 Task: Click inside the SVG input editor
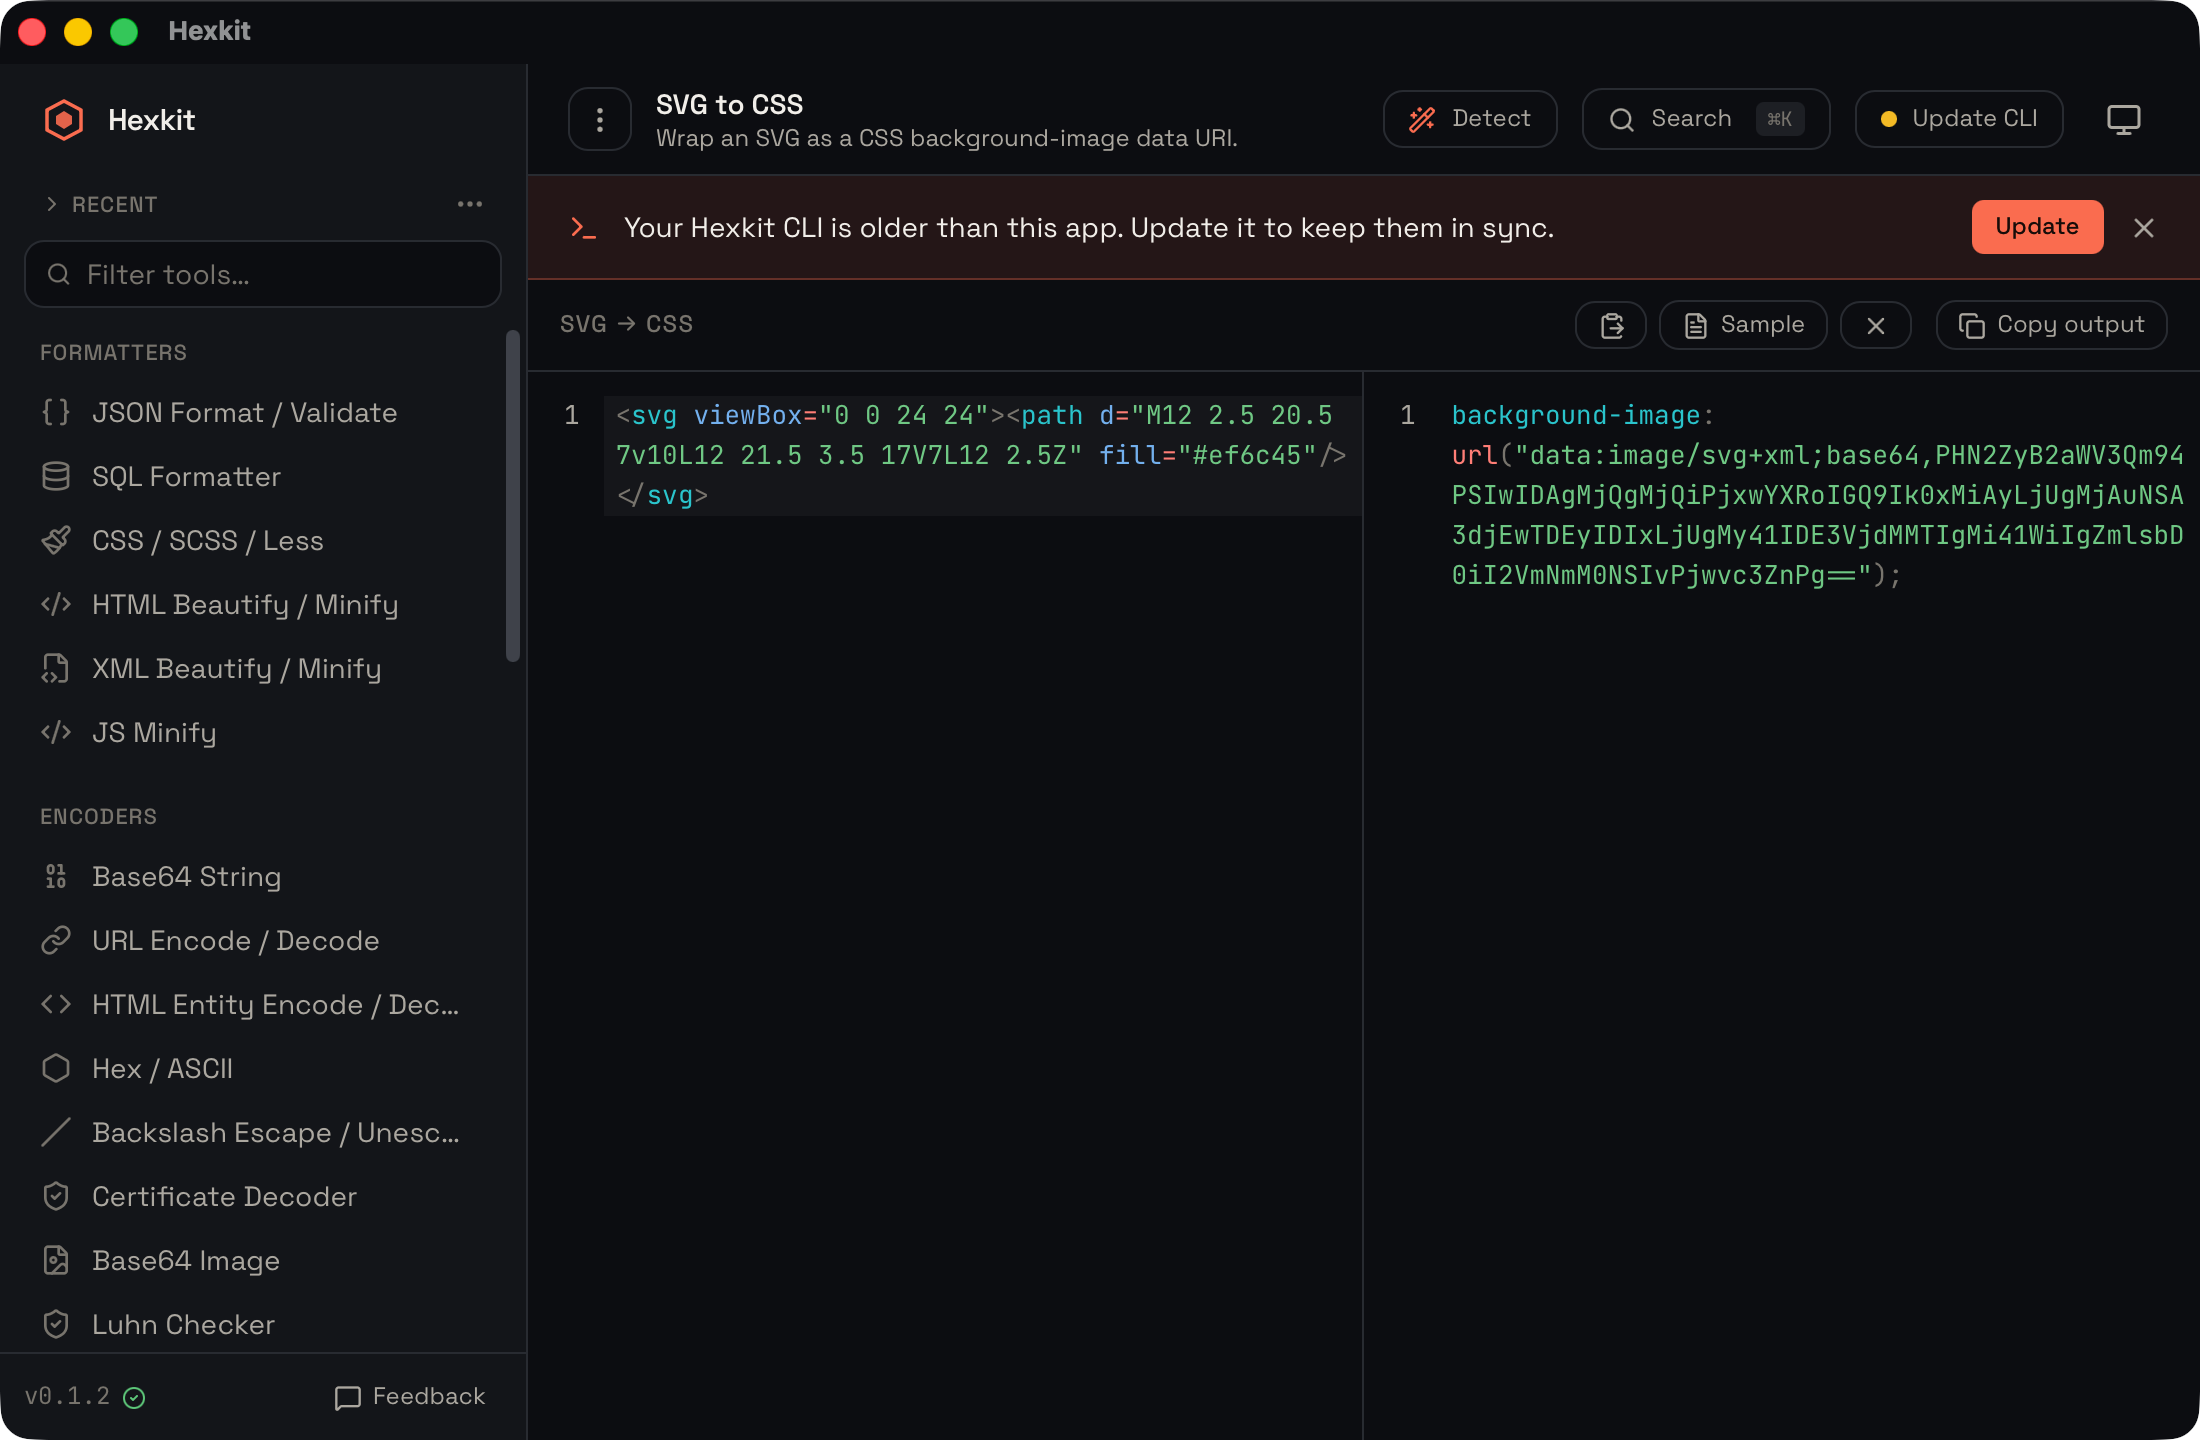click(x=983, y=456)
